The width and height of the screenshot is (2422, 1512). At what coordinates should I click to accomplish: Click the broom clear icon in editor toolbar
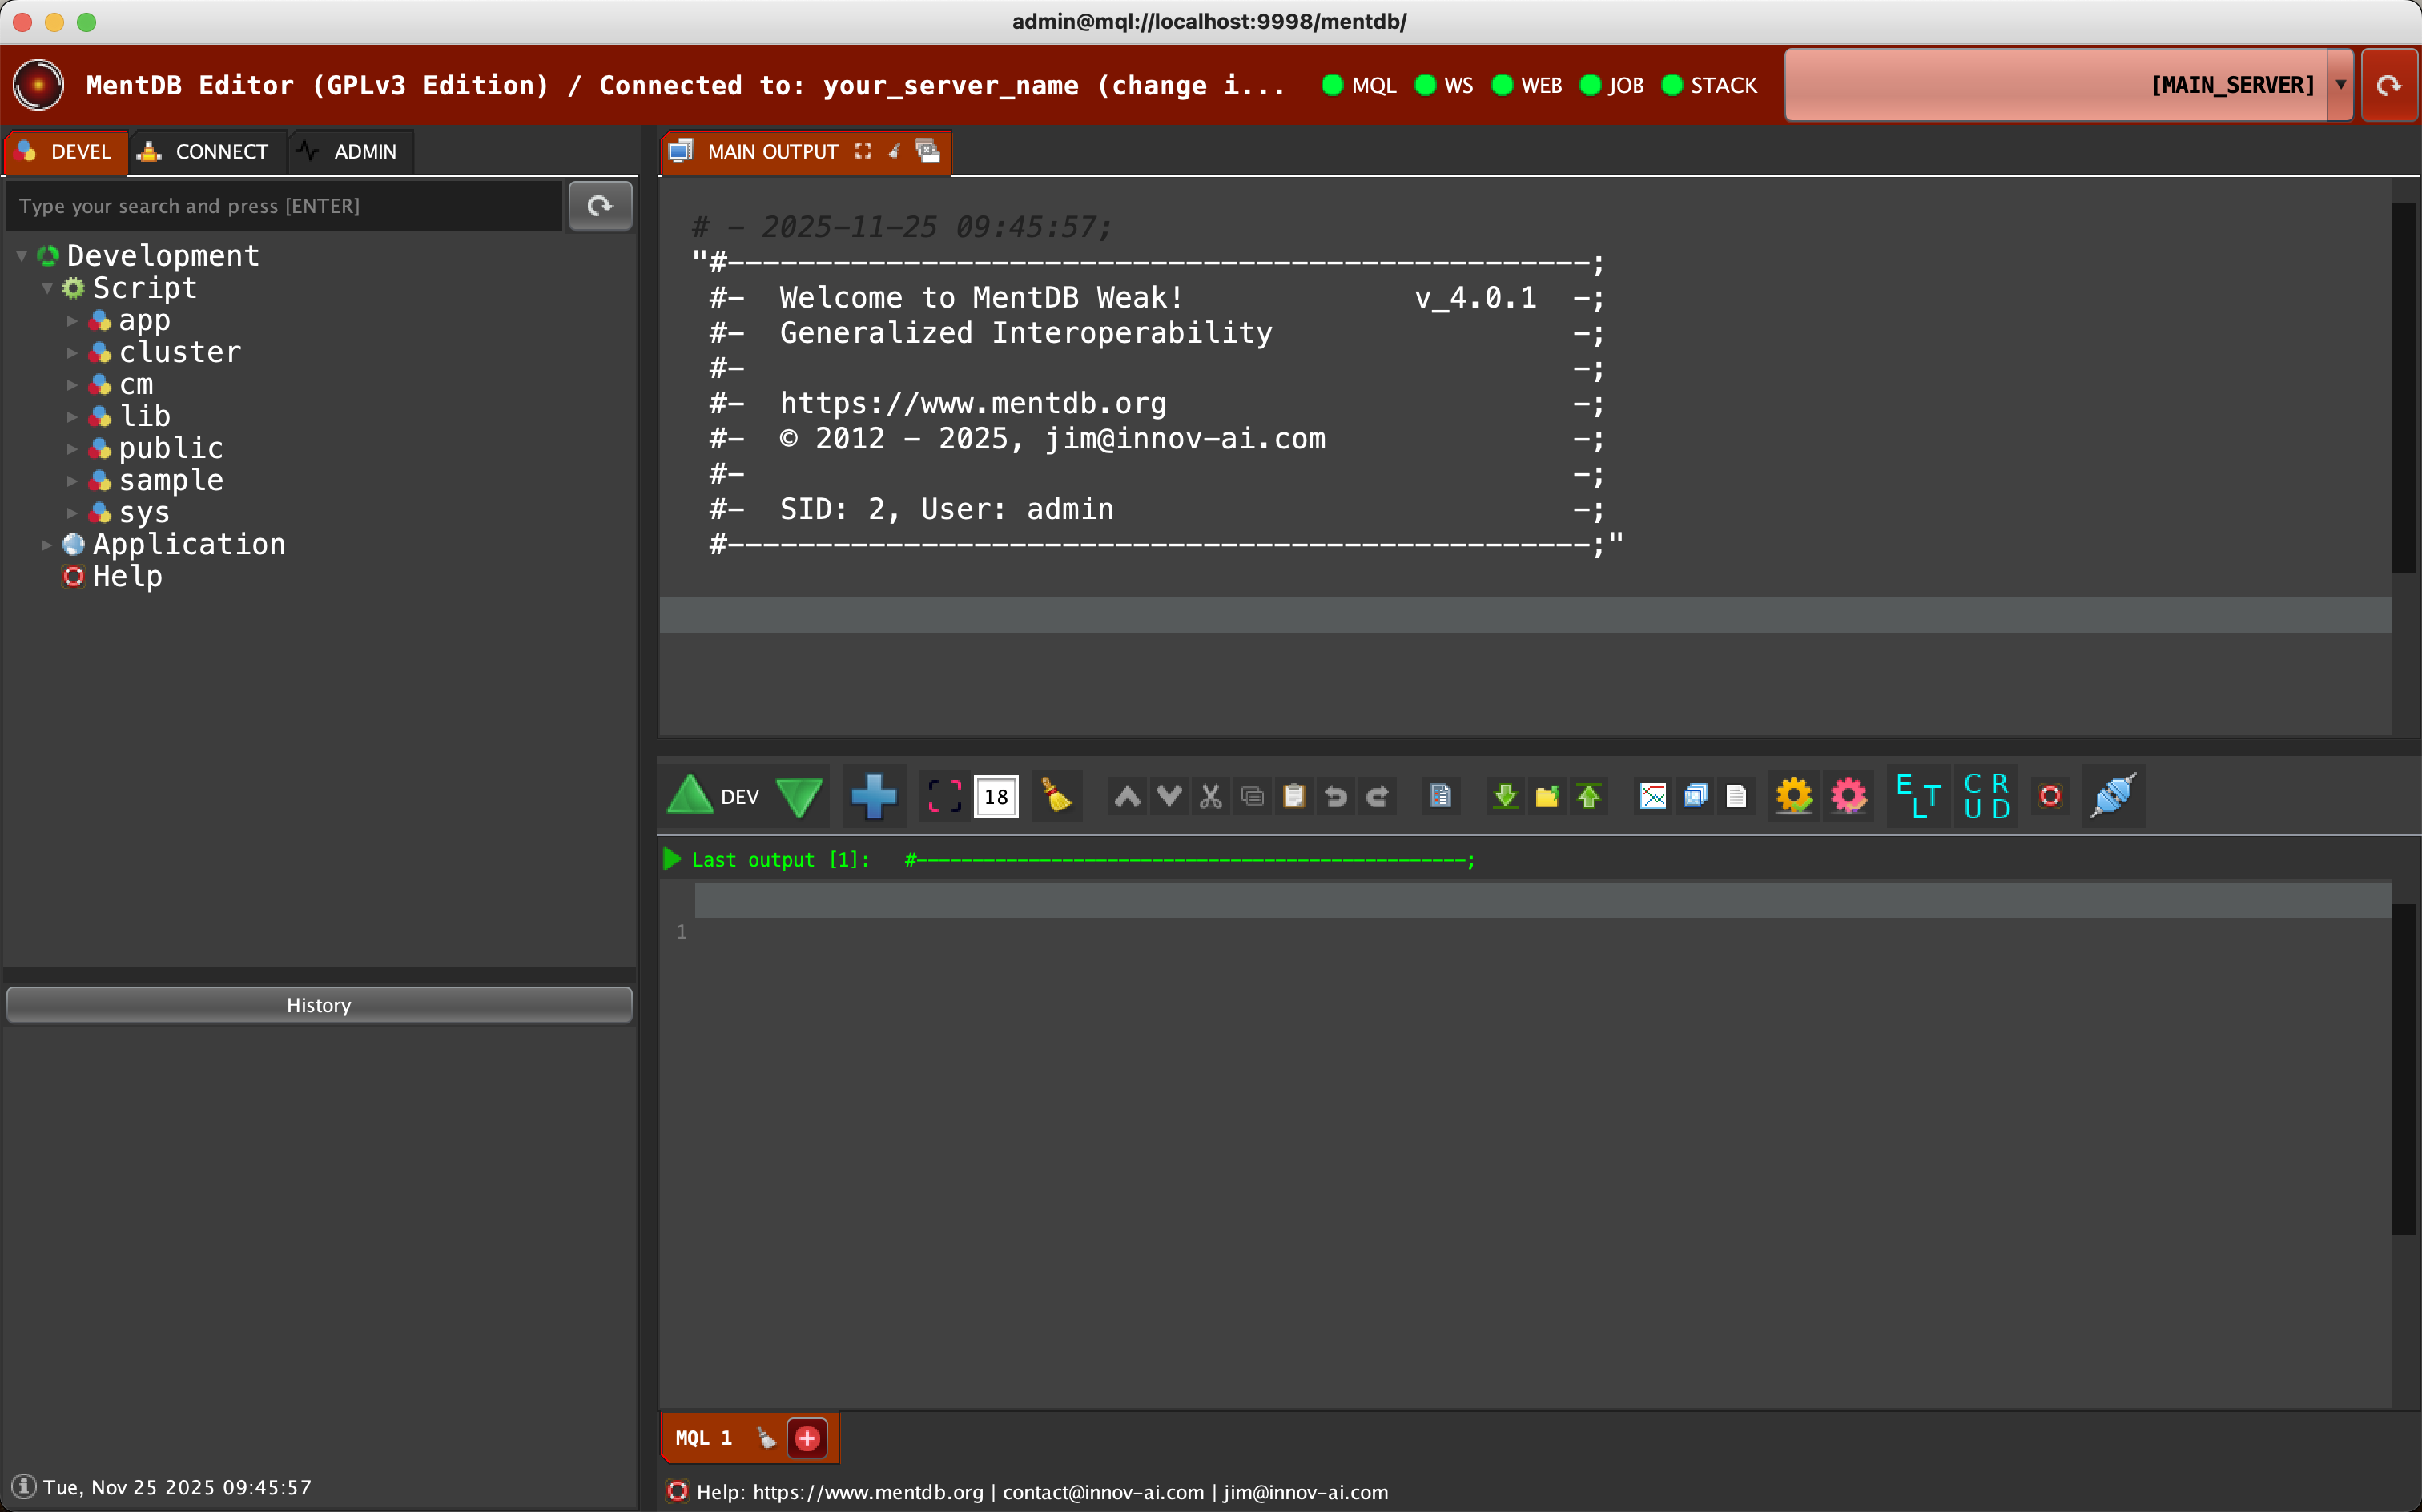tap(1056, 796)
